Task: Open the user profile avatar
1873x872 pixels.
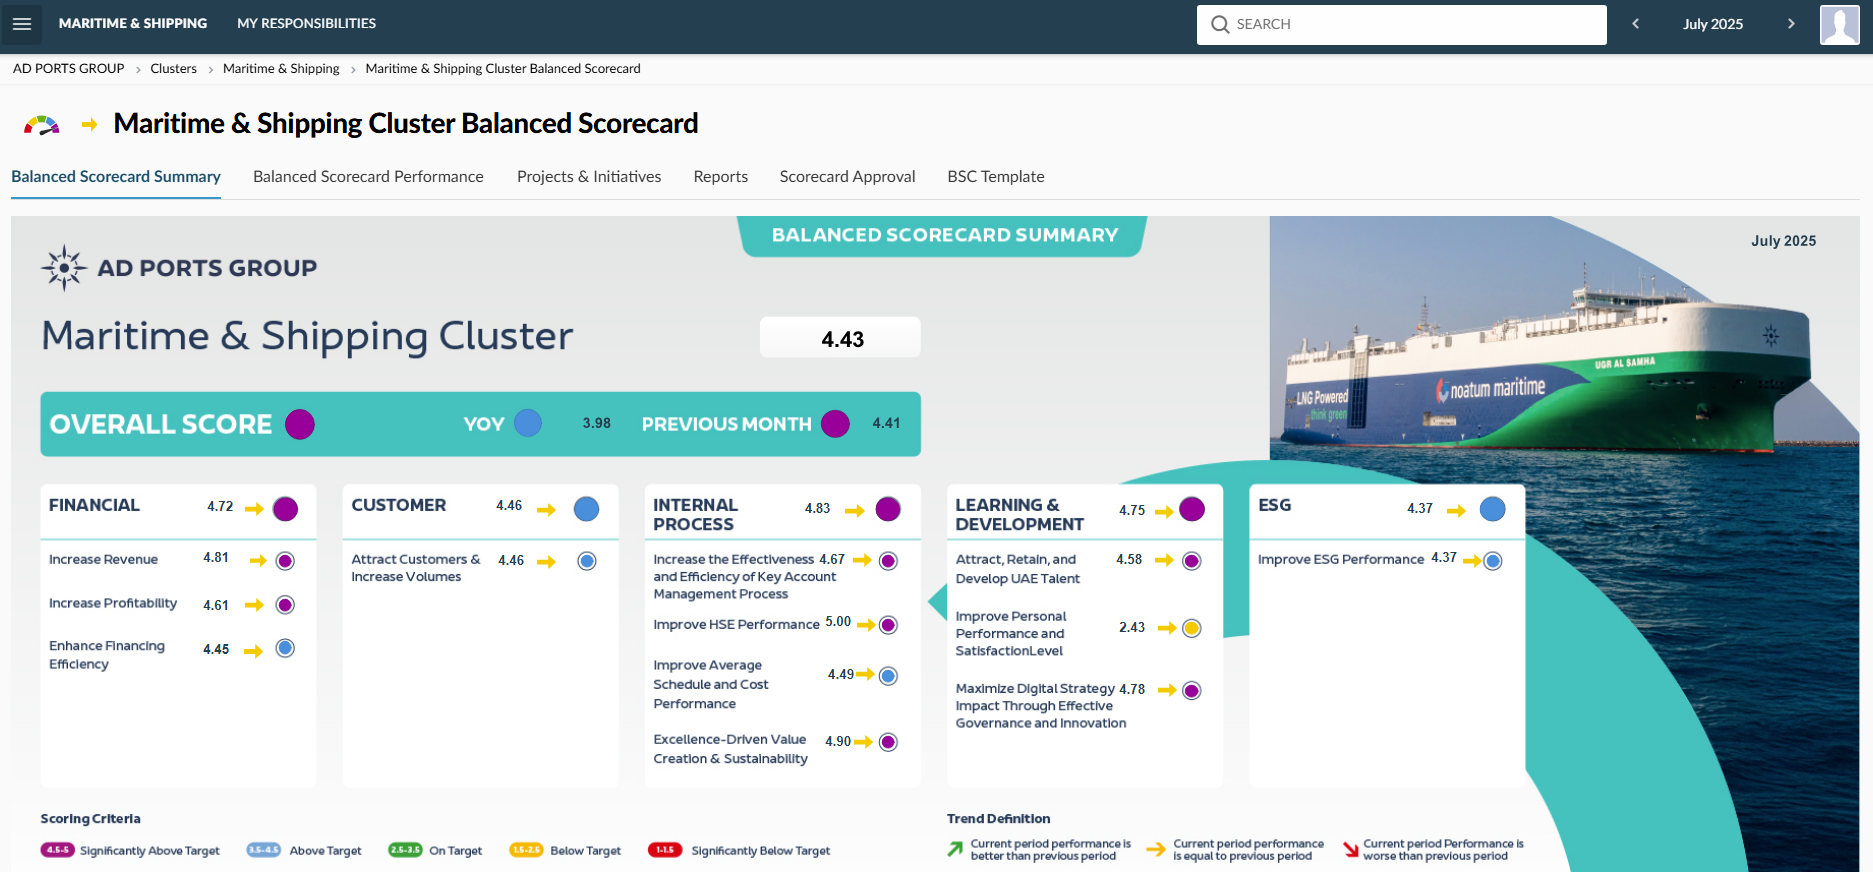Action: pyautogui.click(x=1840, y=24)
